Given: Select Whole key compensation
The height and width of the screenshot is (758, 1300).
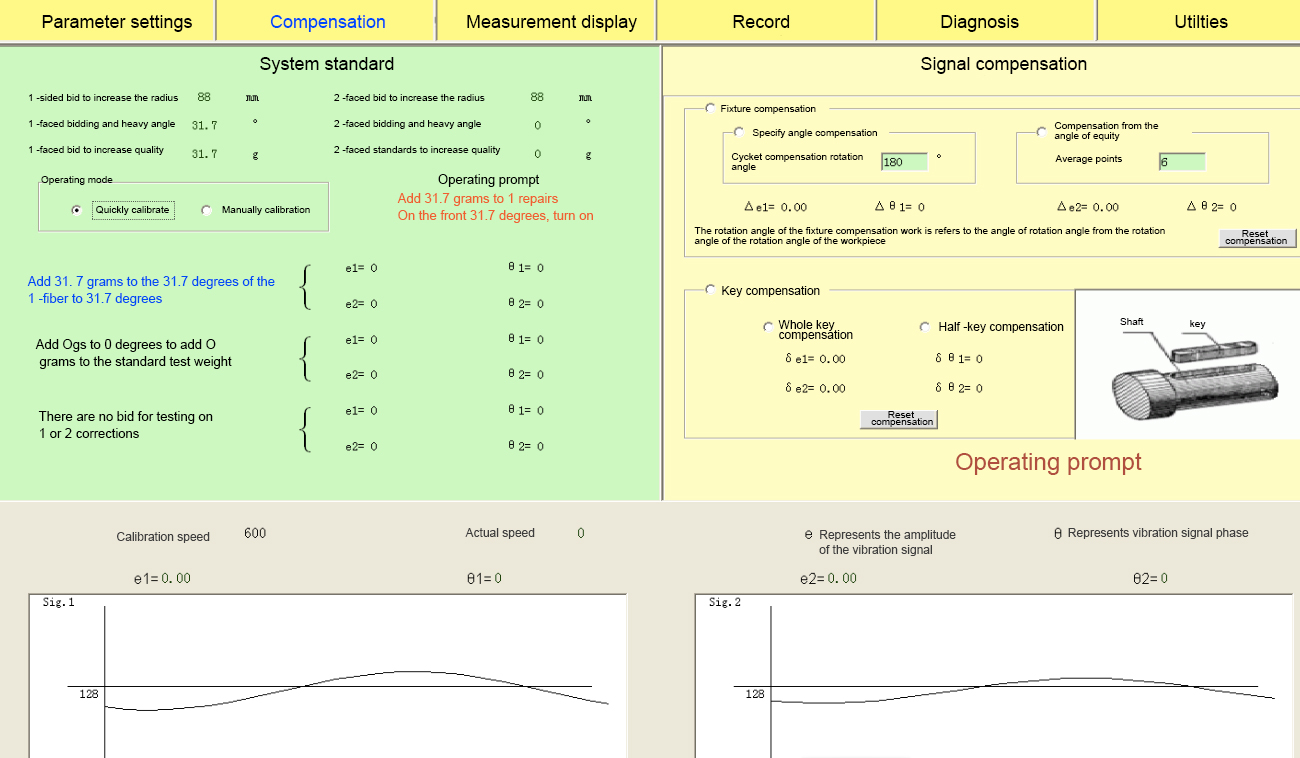Looking at the screenshot, I should click(x=768, y=327).
